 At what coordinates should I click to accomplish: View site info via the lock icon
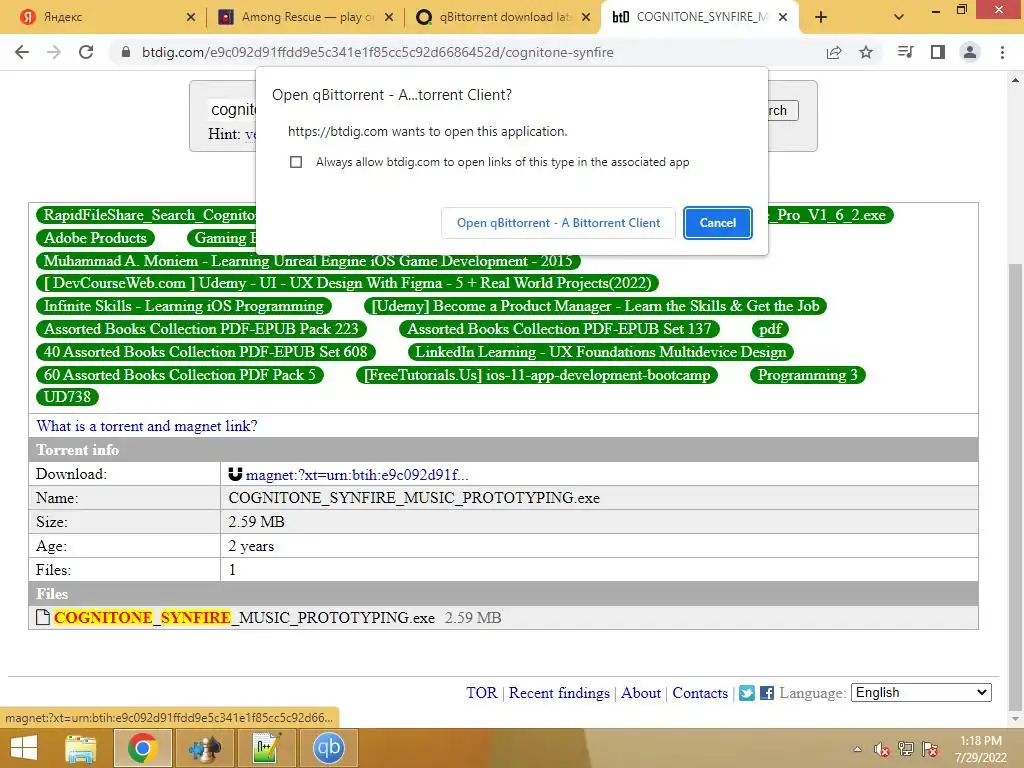click(x=126, y=52)
